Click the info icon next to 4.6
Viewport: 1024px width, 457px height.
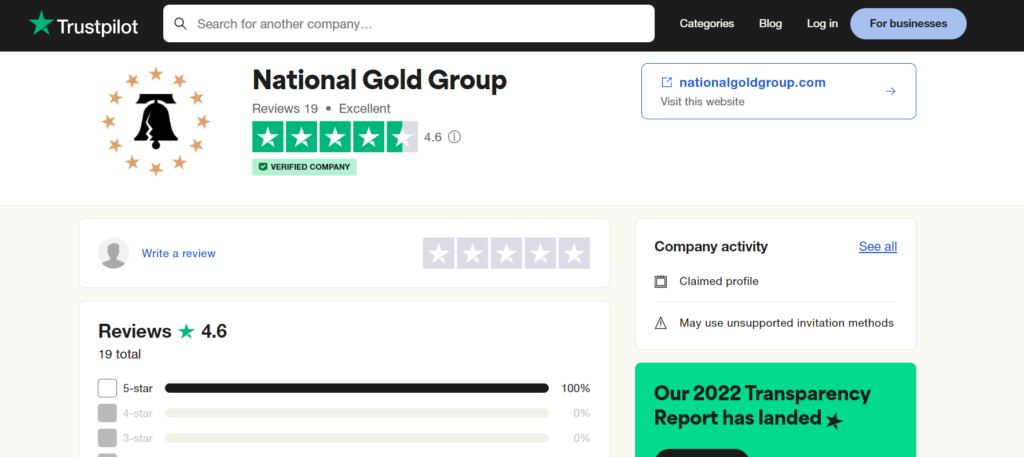[x=455, y=137]
